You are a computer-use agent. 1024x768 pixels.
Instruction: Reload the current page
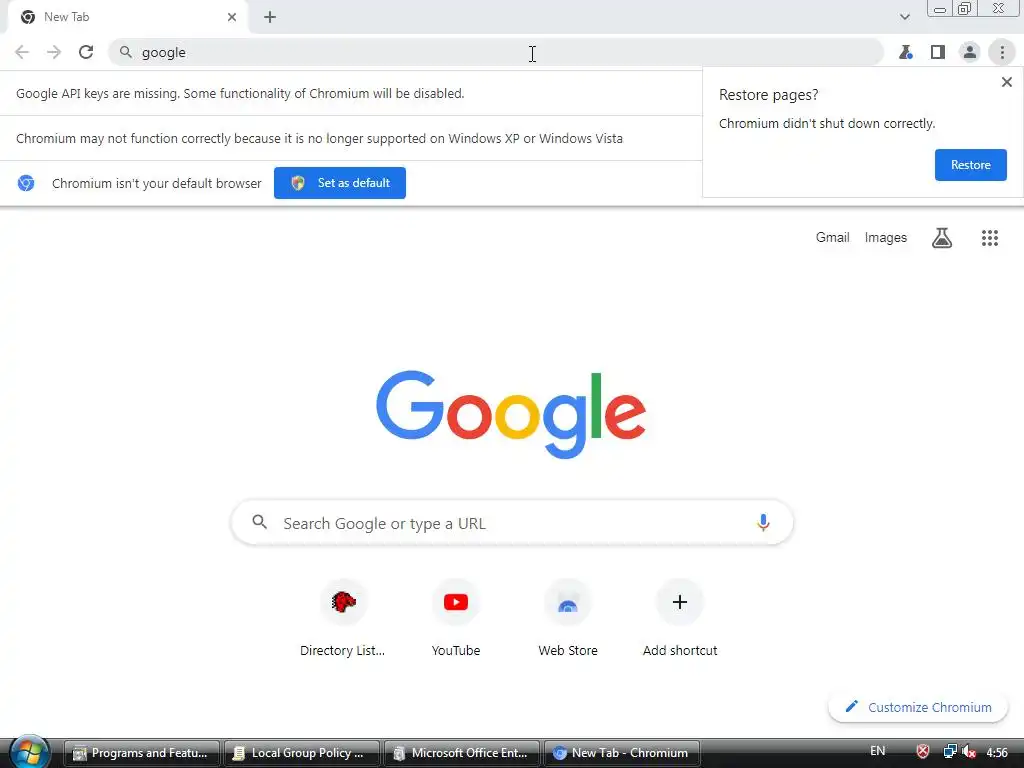(86, 52)
